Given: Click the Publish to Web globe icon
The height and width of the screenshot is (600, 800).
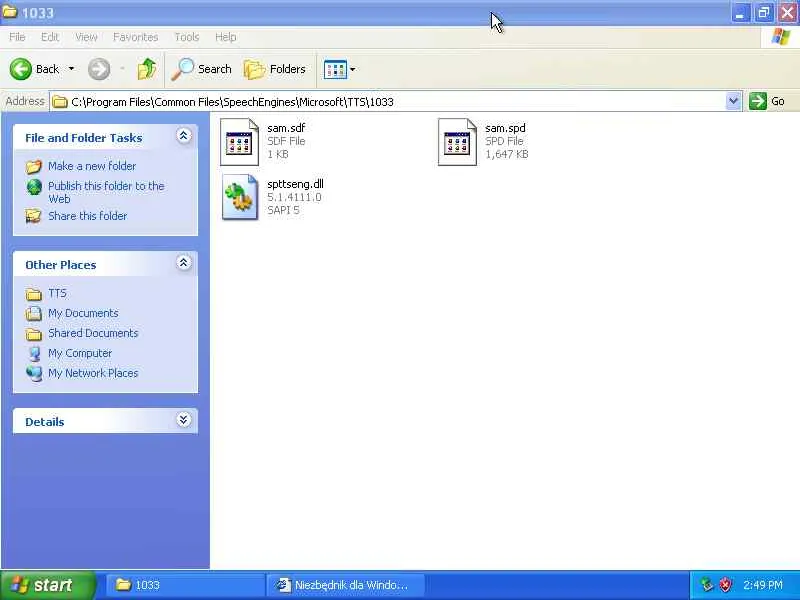Looking at the screenshot, I should tap(34, 187).
